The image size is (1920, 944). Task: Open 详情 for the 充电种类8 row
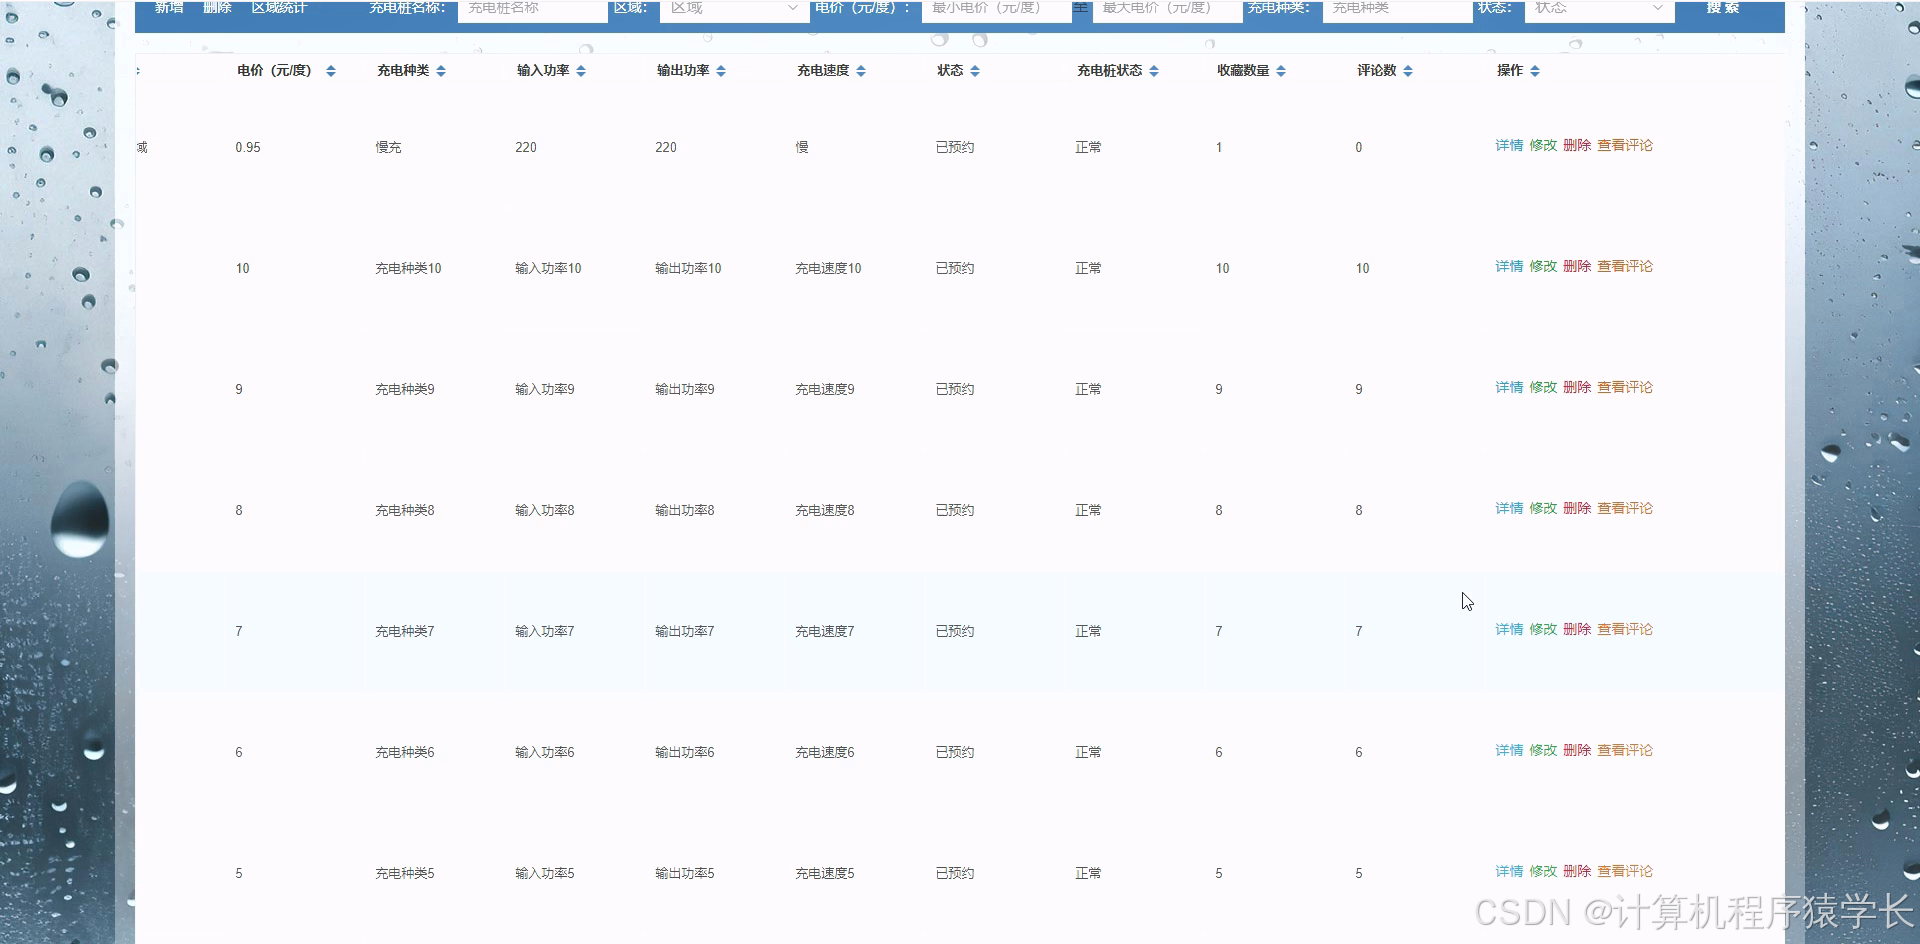pyautogui.click(x=1509, y=508)
